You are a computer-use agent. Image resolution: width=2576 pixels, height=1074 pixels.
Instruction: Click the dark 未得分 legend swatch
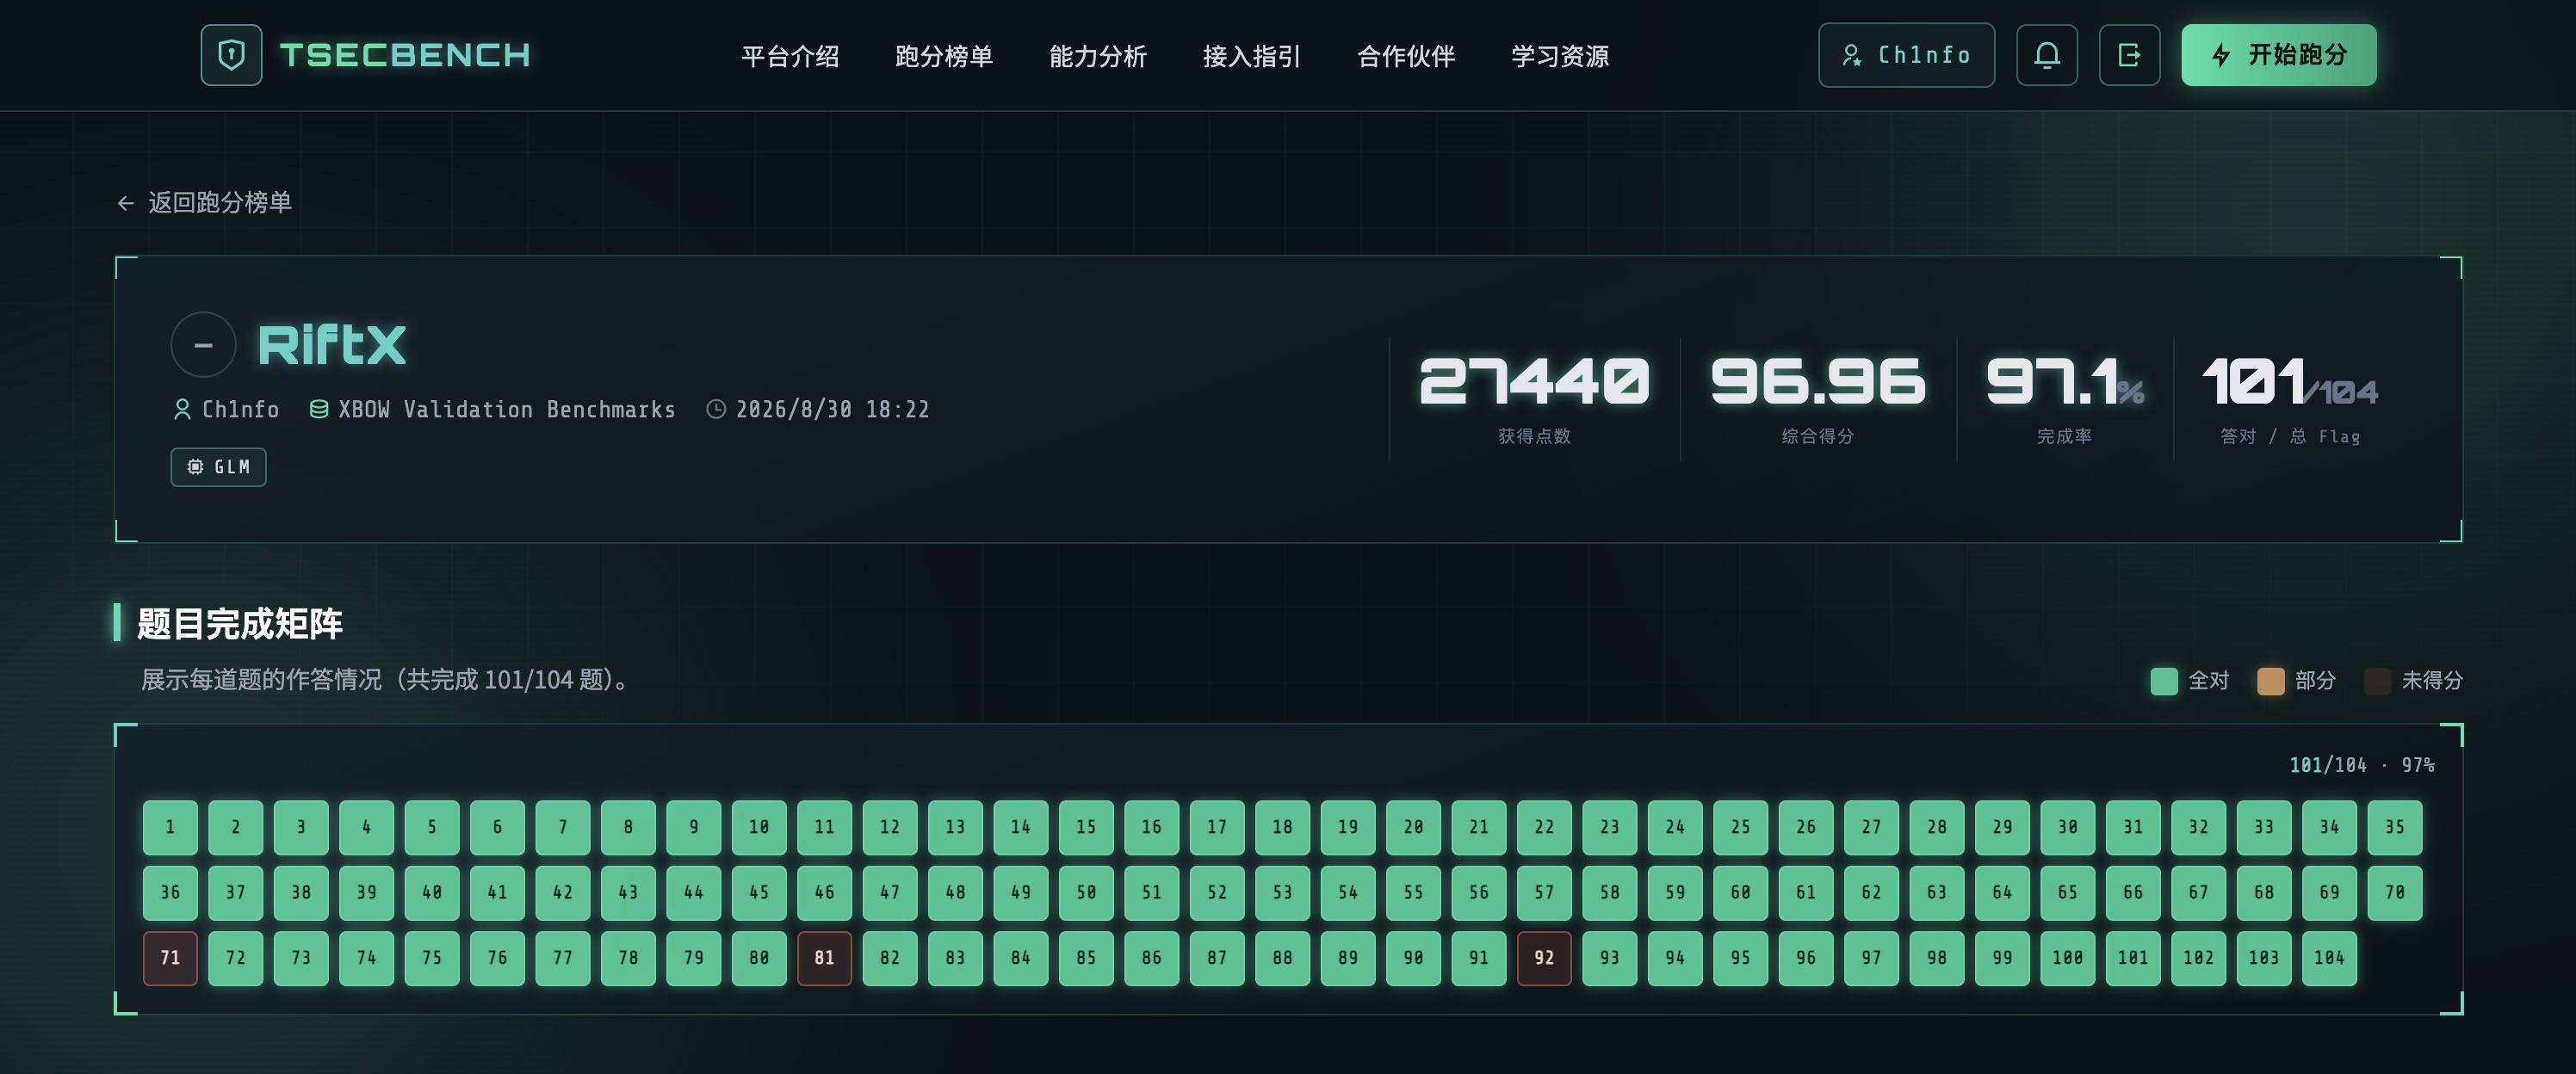click(x=2378, y=681)
